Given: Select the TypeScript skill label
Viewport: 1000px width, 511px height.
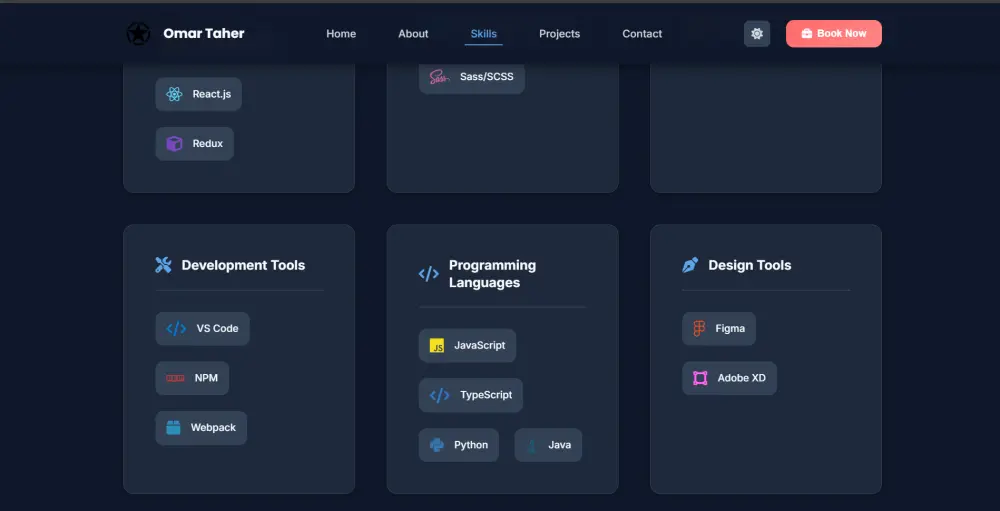Looking at the screenshot, I should click(x=487, y=396).
